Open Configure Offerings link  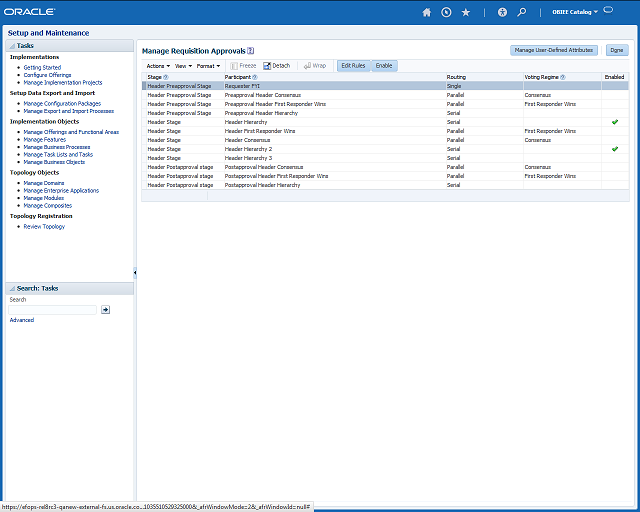click(47, 75)
